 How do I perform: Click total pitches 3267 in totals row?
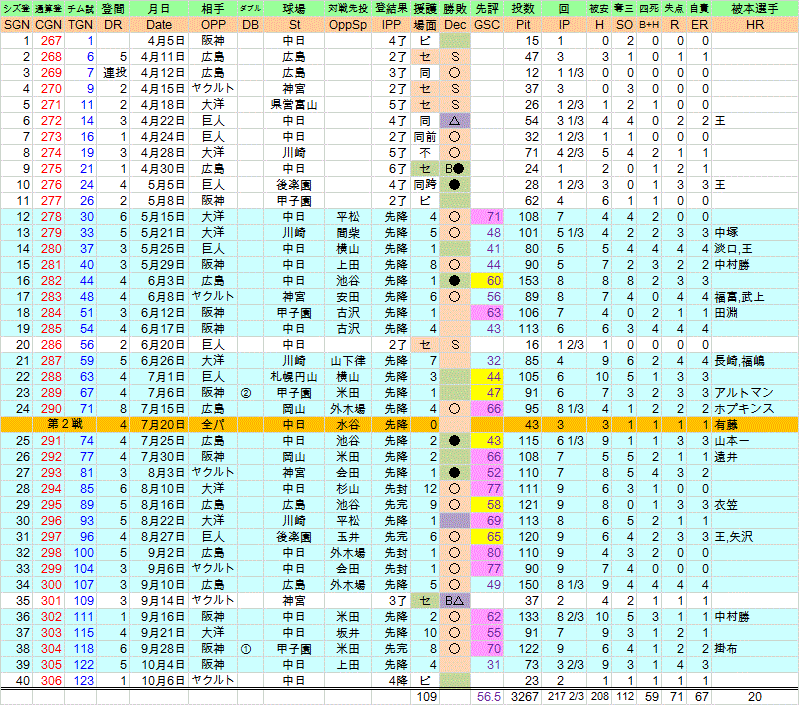[525, 697]
